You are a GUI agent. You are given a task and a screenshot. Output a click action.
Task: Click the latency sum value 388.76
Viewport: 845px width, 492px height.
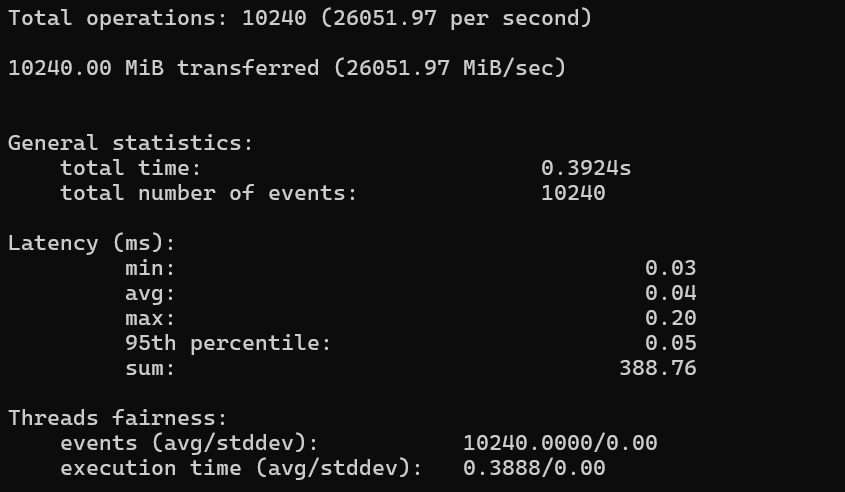pos(657,368)
